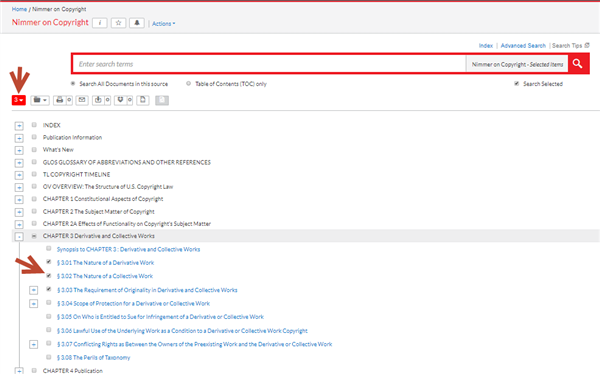This screenshot has height=374, width=600.
Task: Click the print icon in toolbar
Action: tap(59, 100)
